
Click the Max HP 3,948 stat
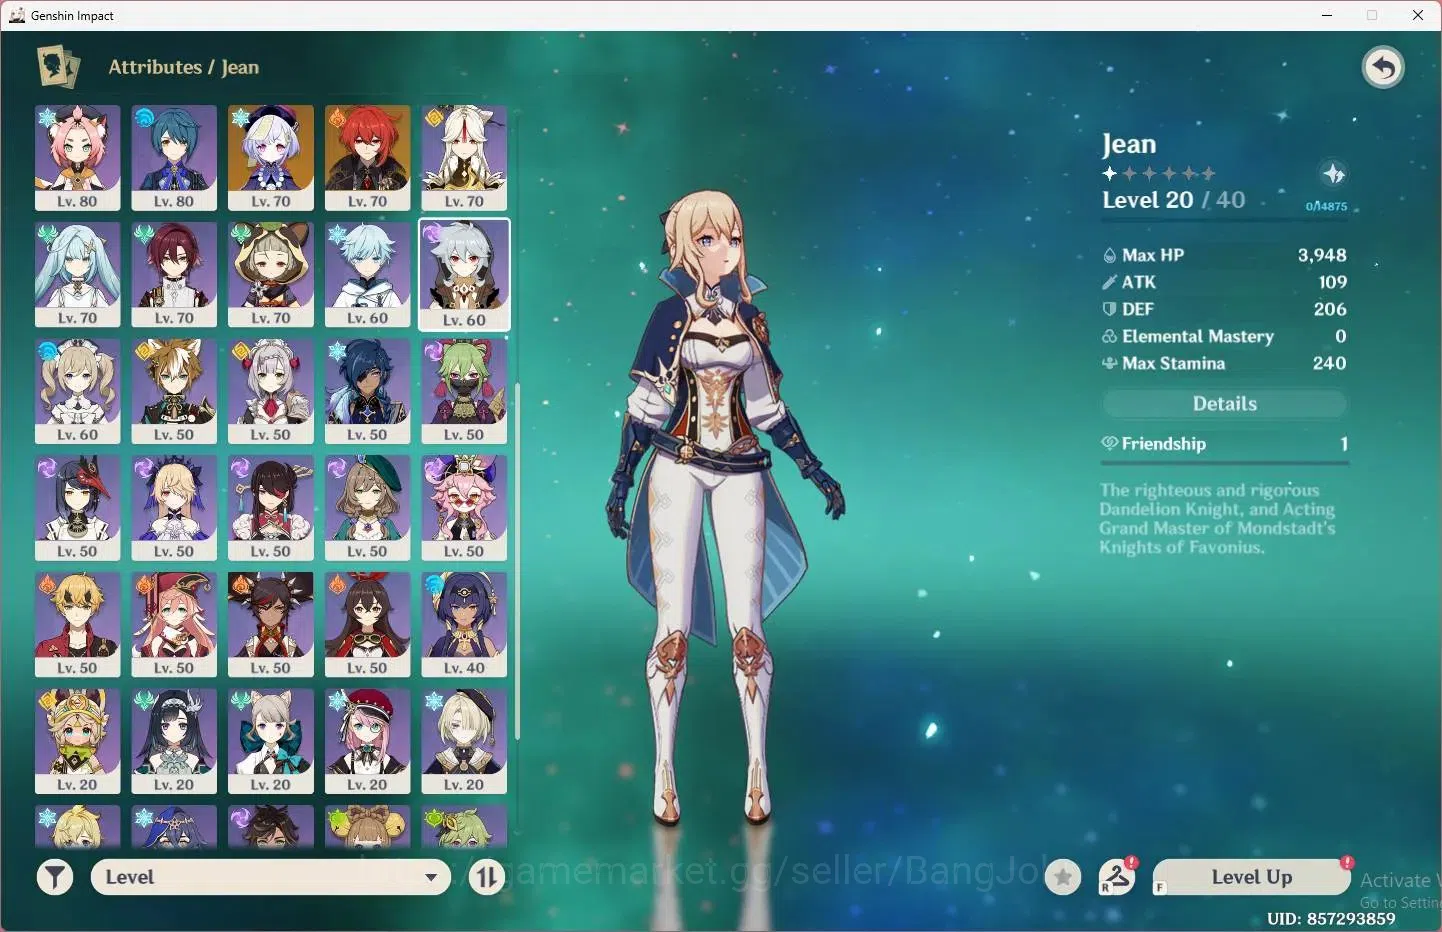click(x=1224, y=255)
